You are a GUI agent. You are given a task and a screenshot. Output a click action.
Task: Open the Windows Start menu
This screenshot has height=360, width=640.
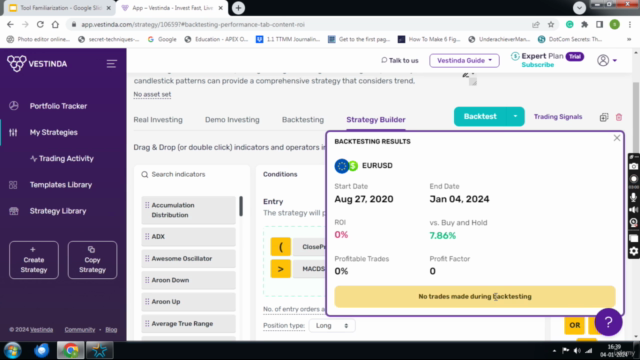(x=12, y=351)
